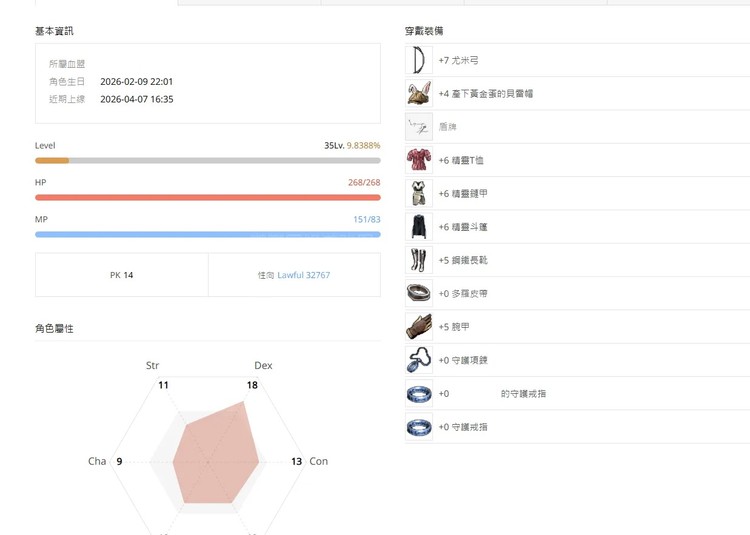Click the last 守護戒指 ring icon
This screenshot has height=535, width=750.
click(x=419, y=427)
